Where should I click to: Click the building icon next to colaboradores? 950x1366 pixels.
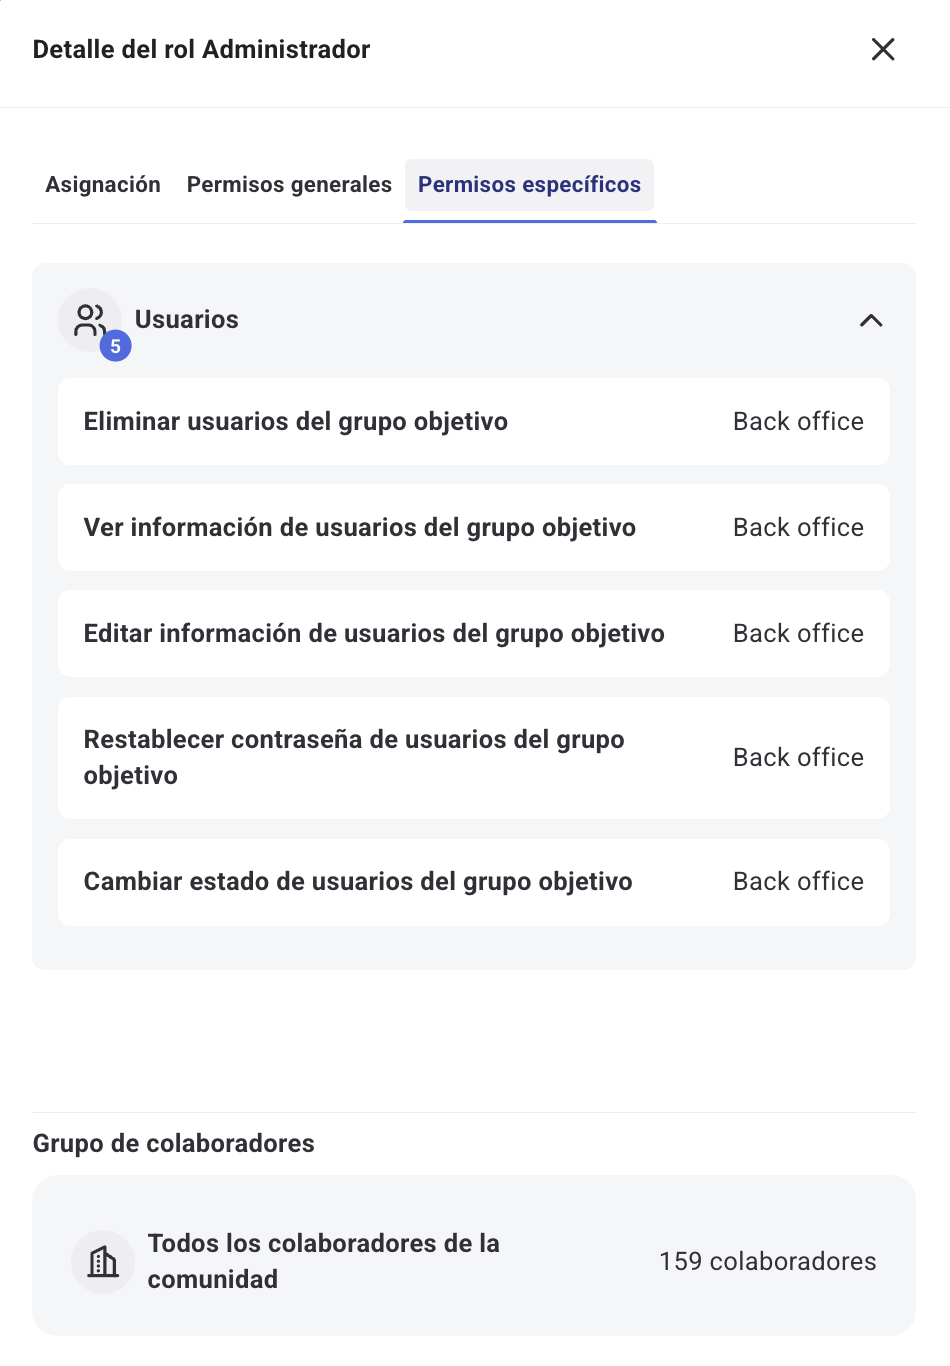click(103, 1262)
